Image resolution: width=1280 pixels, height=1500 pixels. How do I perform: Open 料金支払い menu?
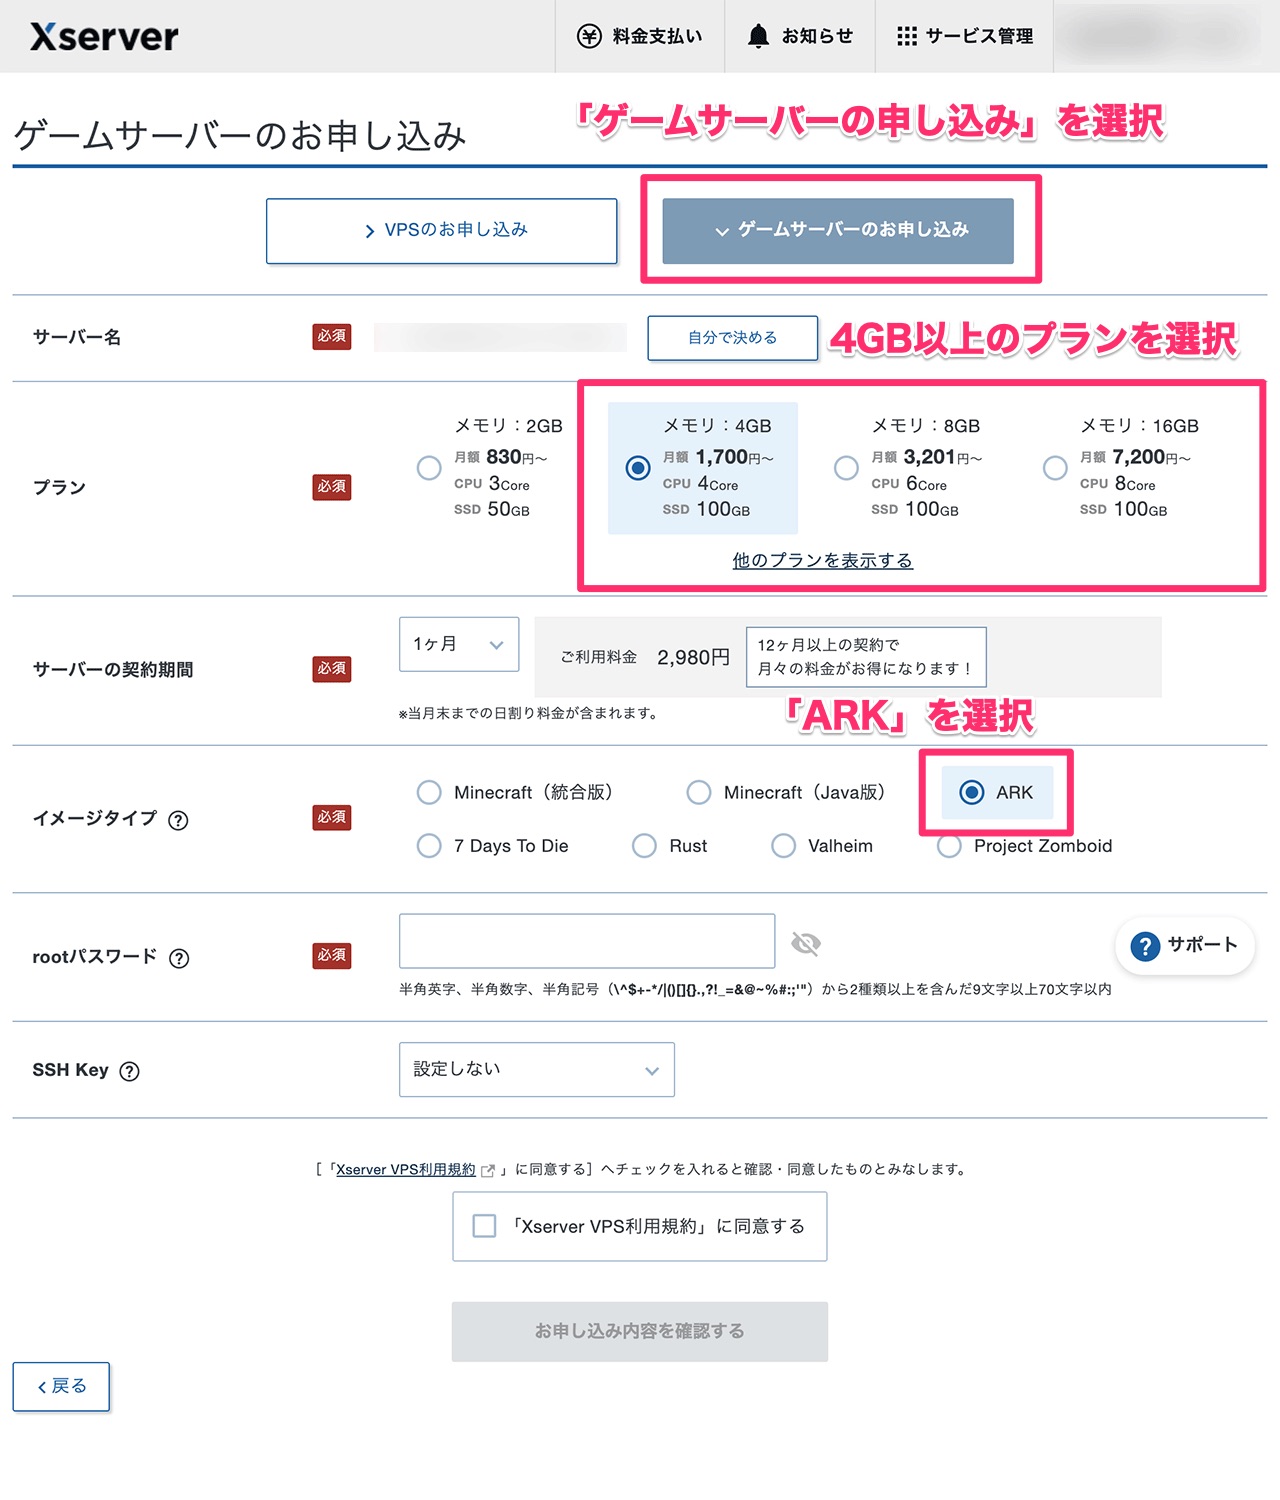tap(640, 36)
